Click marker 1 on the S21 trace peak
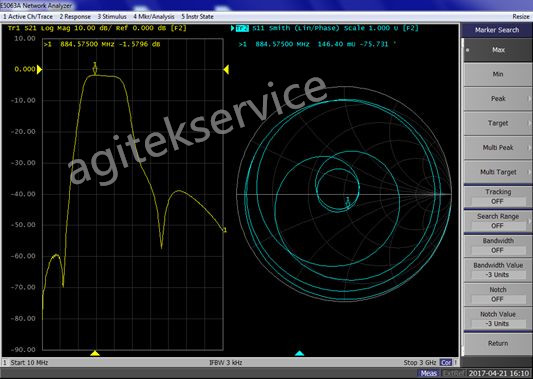Image resolution: width=533 pixels, height=379 pixels. pyautogui.click(x=95, y=68)
